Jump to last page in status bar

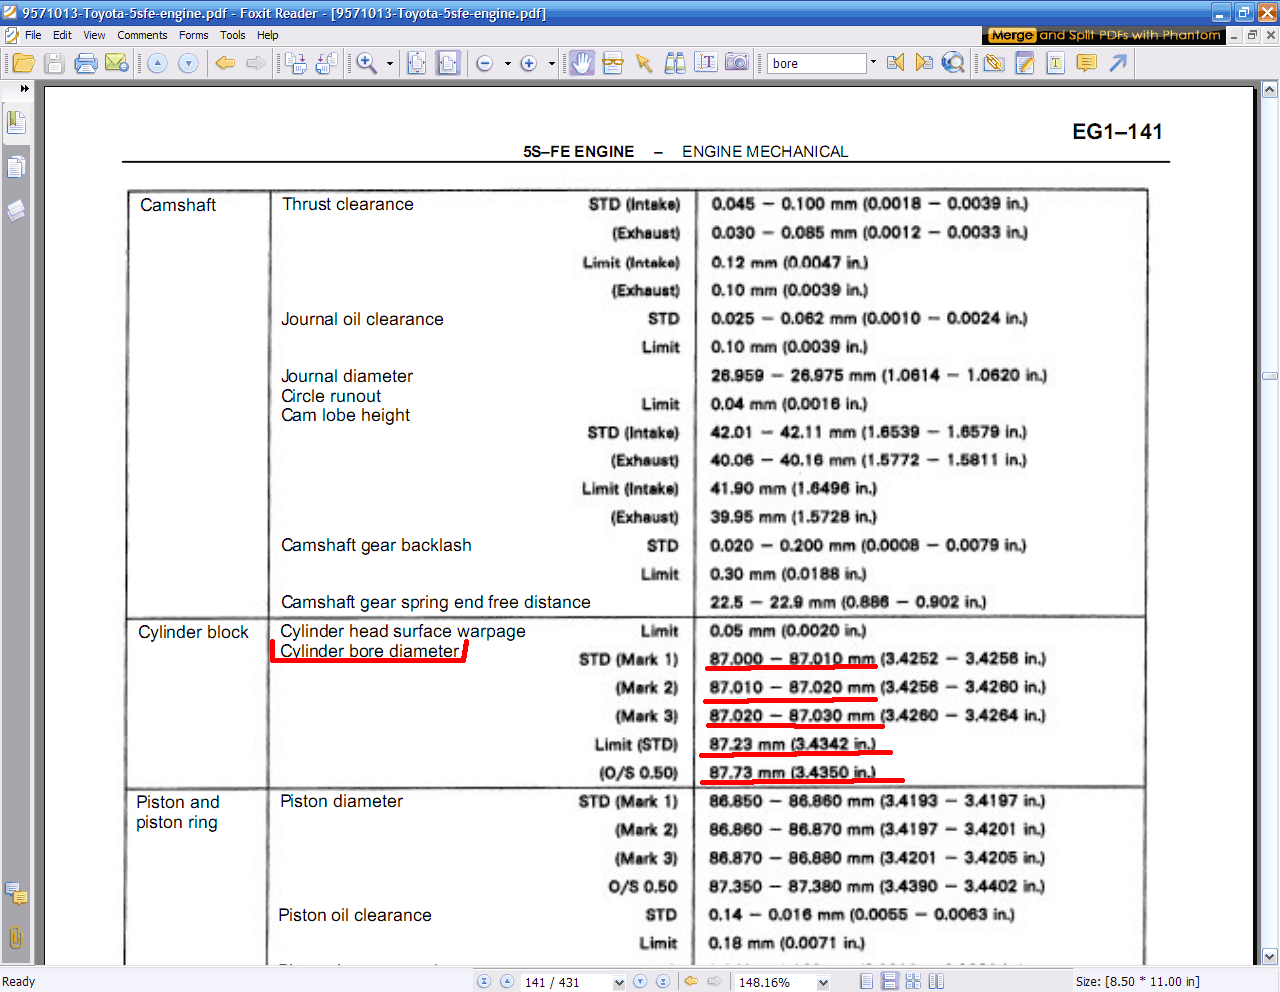point(662,982)
